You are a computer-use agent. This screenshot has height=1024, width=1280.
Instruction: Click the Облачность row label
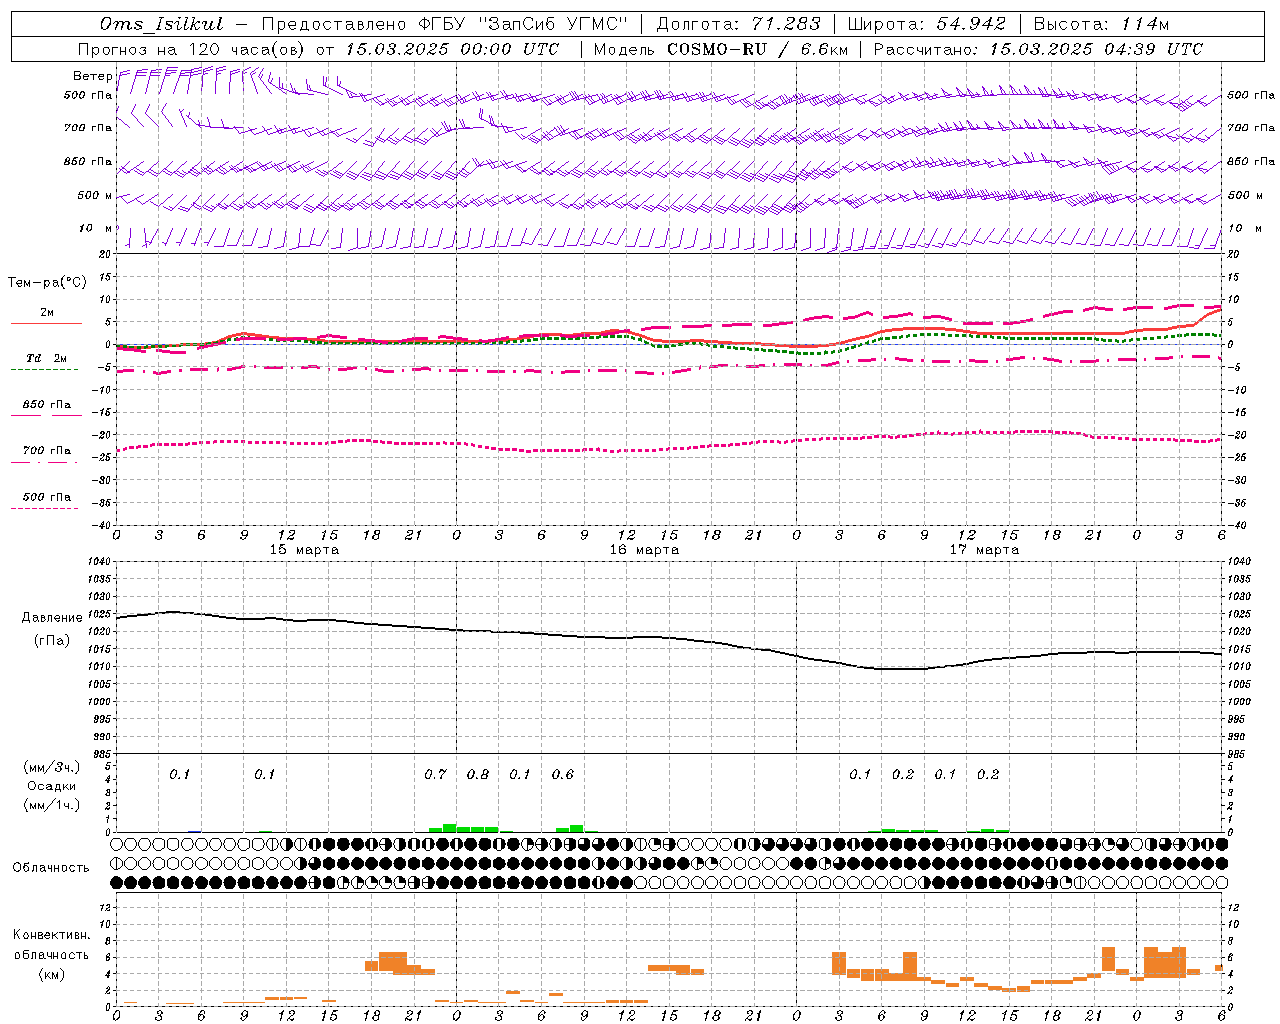pyautogui.click(x=51, y=868)
